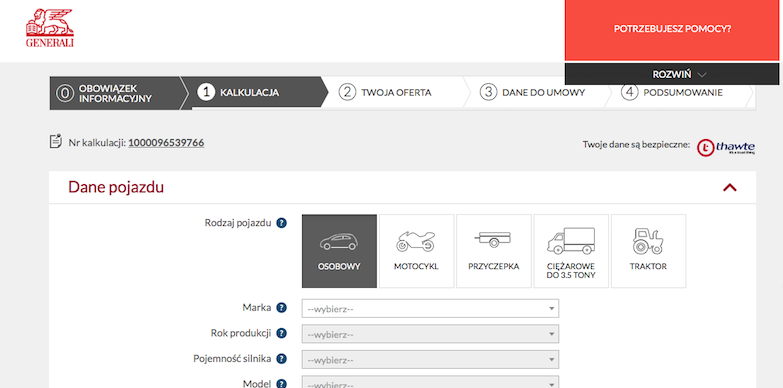783x388 pixels.
Task: Select the Motocykl vehicle type
Action: (x=416, y=251)
